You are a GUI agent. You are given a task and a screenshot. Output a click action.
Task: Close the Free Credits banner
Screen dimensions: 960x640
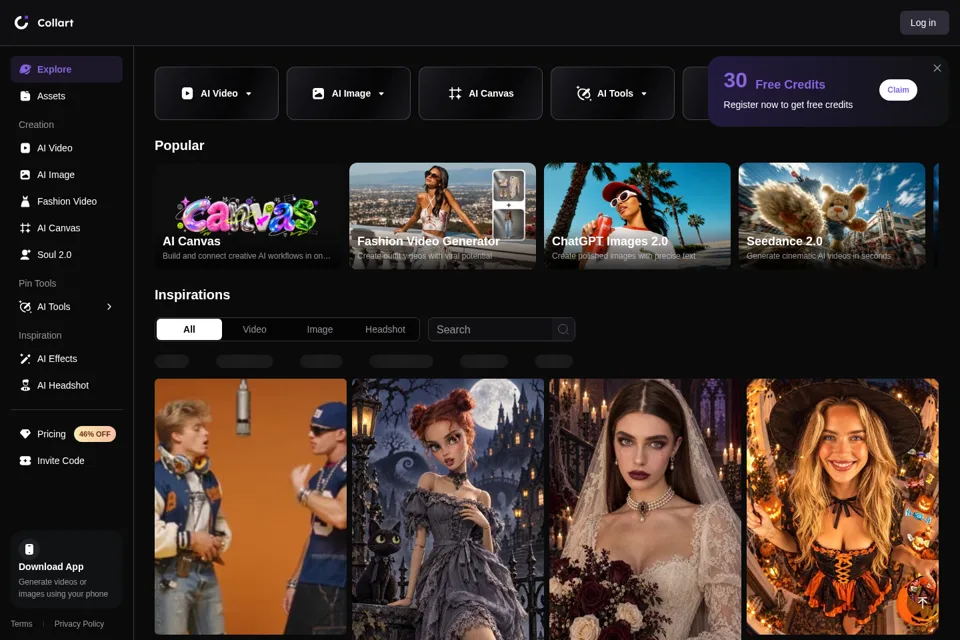pos(937,68)
